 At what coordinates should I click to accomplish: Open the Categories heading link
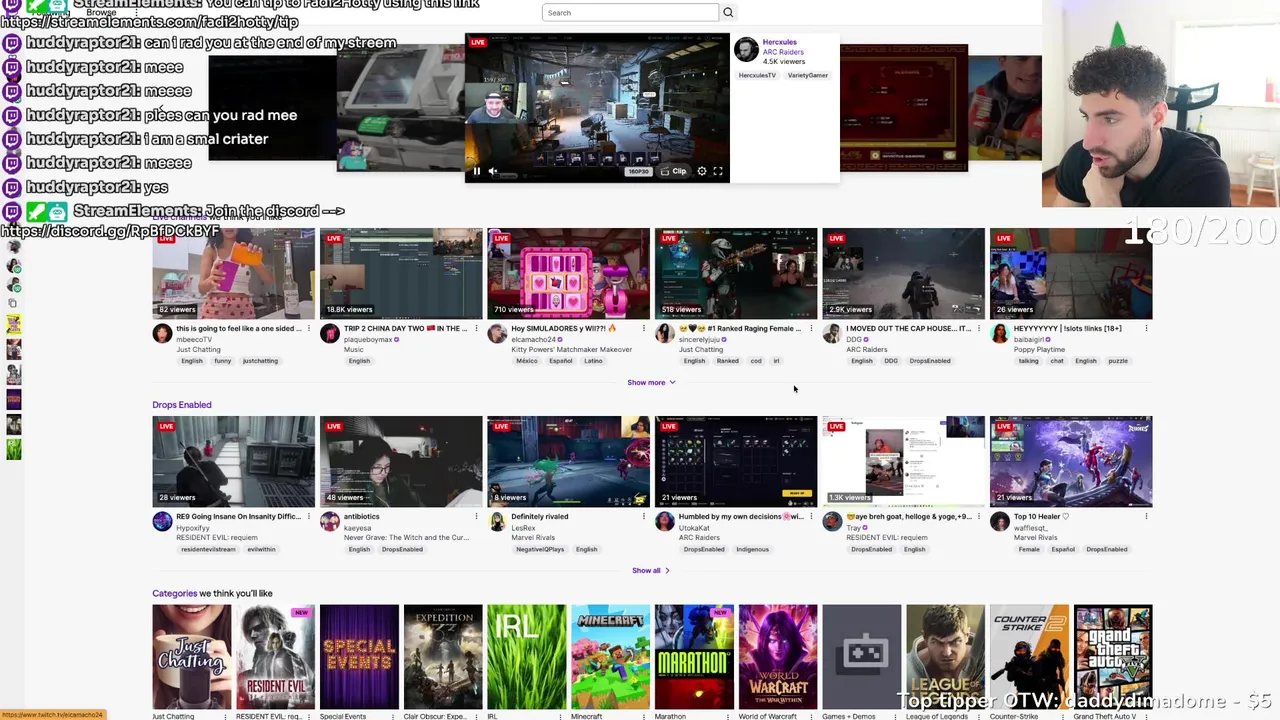pyautogui.click(x=174, y=593)
